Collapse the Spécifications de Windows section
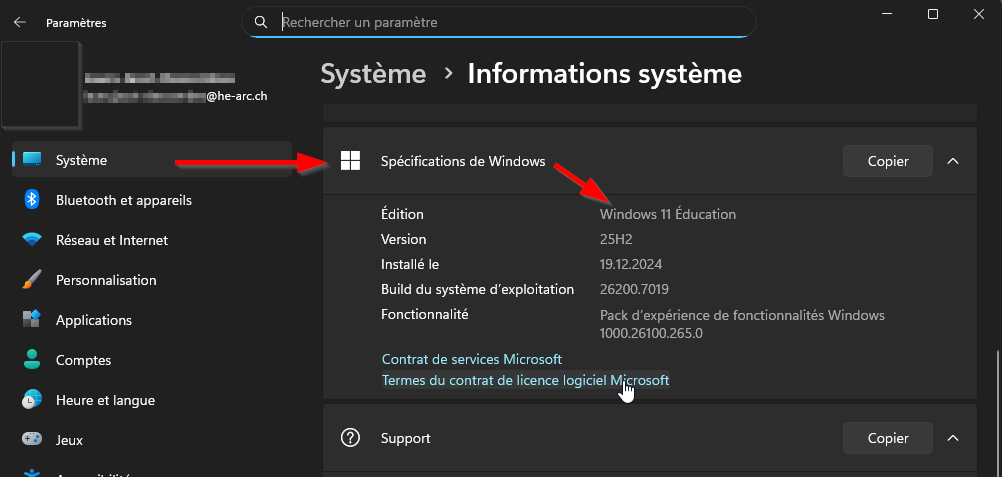This screenshot has height=477, width=1002. pos(952,161)
